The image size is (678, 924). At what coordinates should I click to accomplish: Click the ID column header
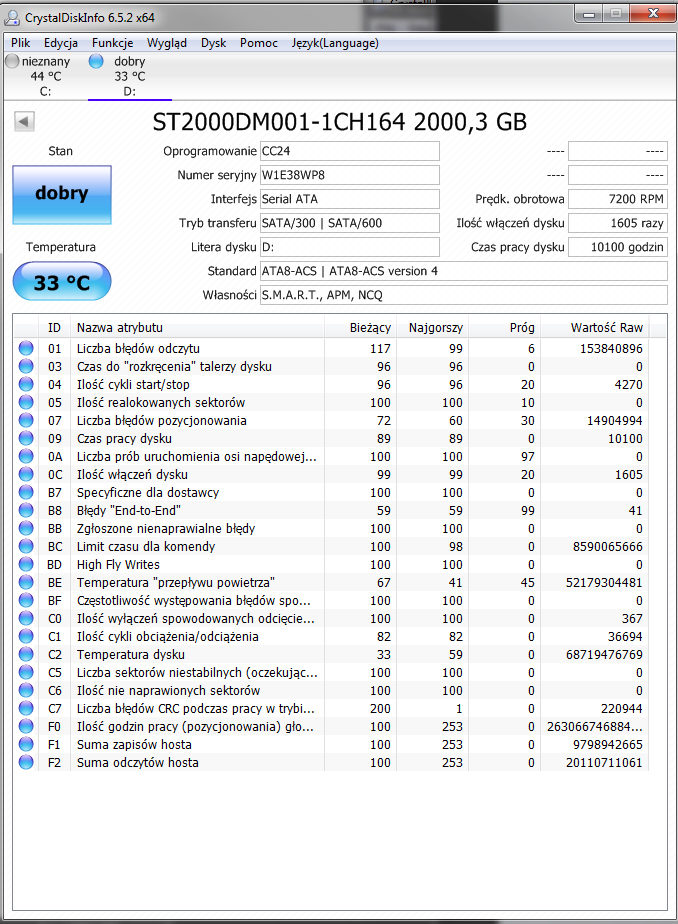(x=54, y=328)
